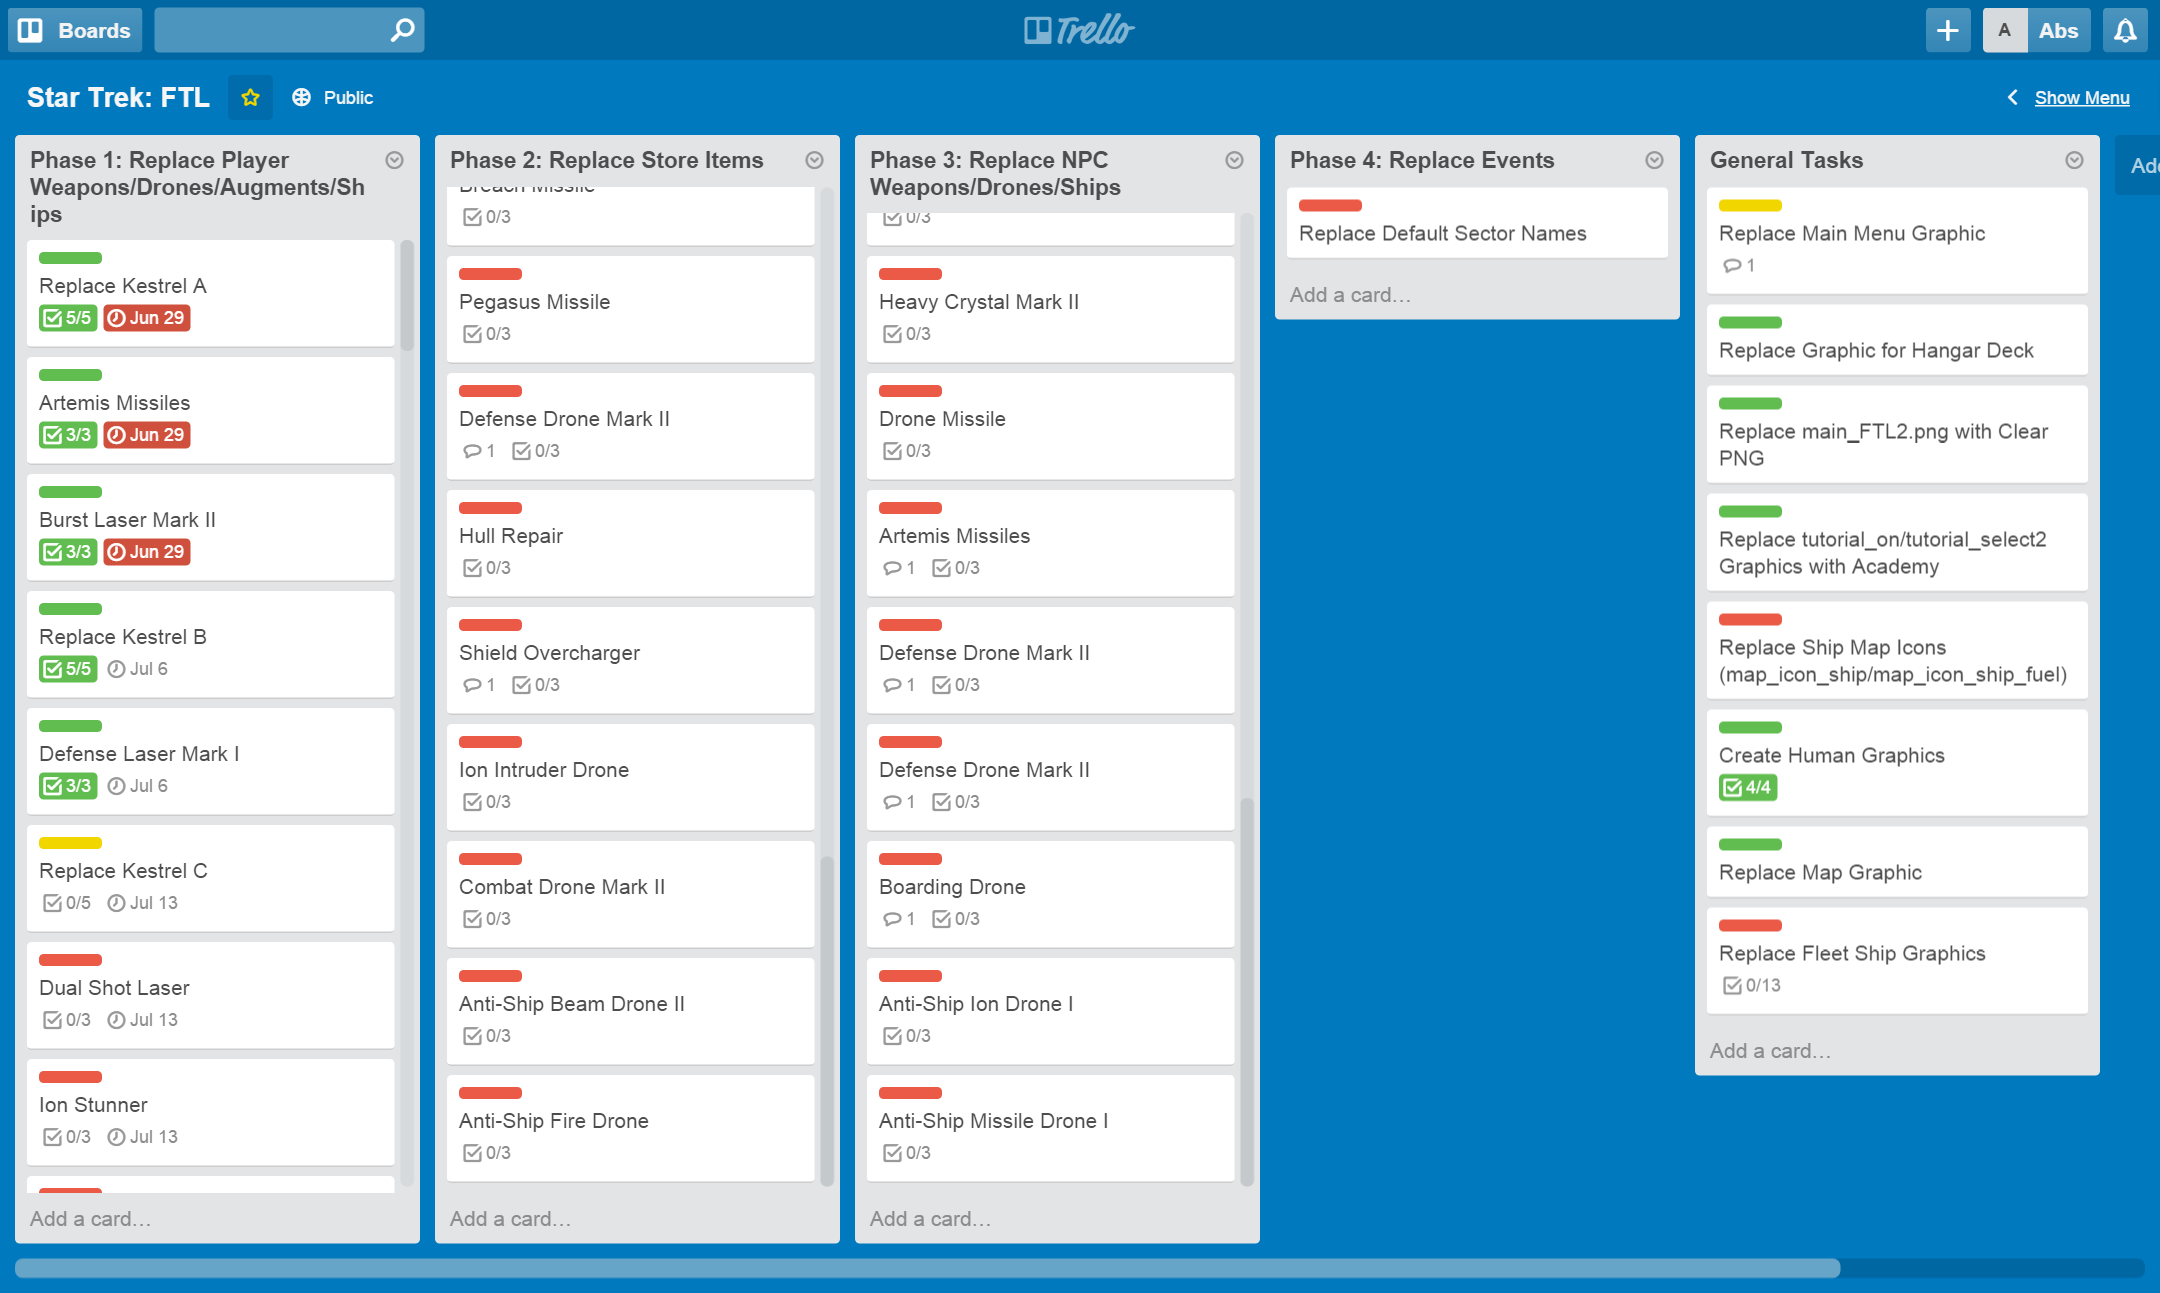Click the Star Trek: FTL board title
Image resolution: width=2160 pixels, height=1293 pixels.
(118, 97)
